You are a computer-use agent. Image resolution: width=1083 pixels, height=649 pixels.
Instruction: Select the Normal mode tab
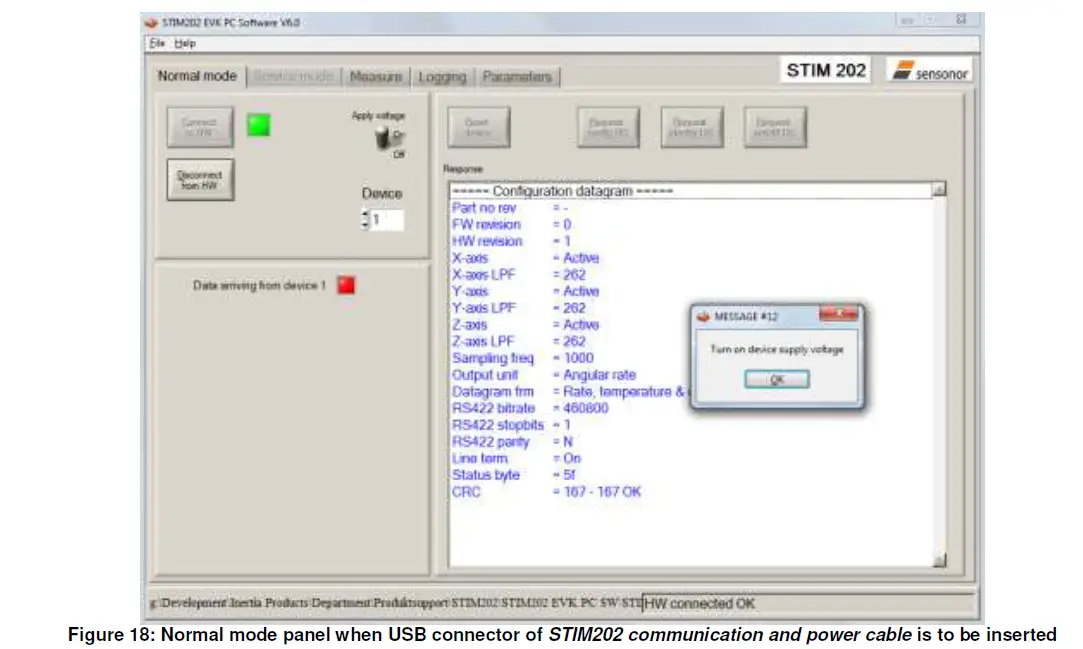tap(196, 76)
